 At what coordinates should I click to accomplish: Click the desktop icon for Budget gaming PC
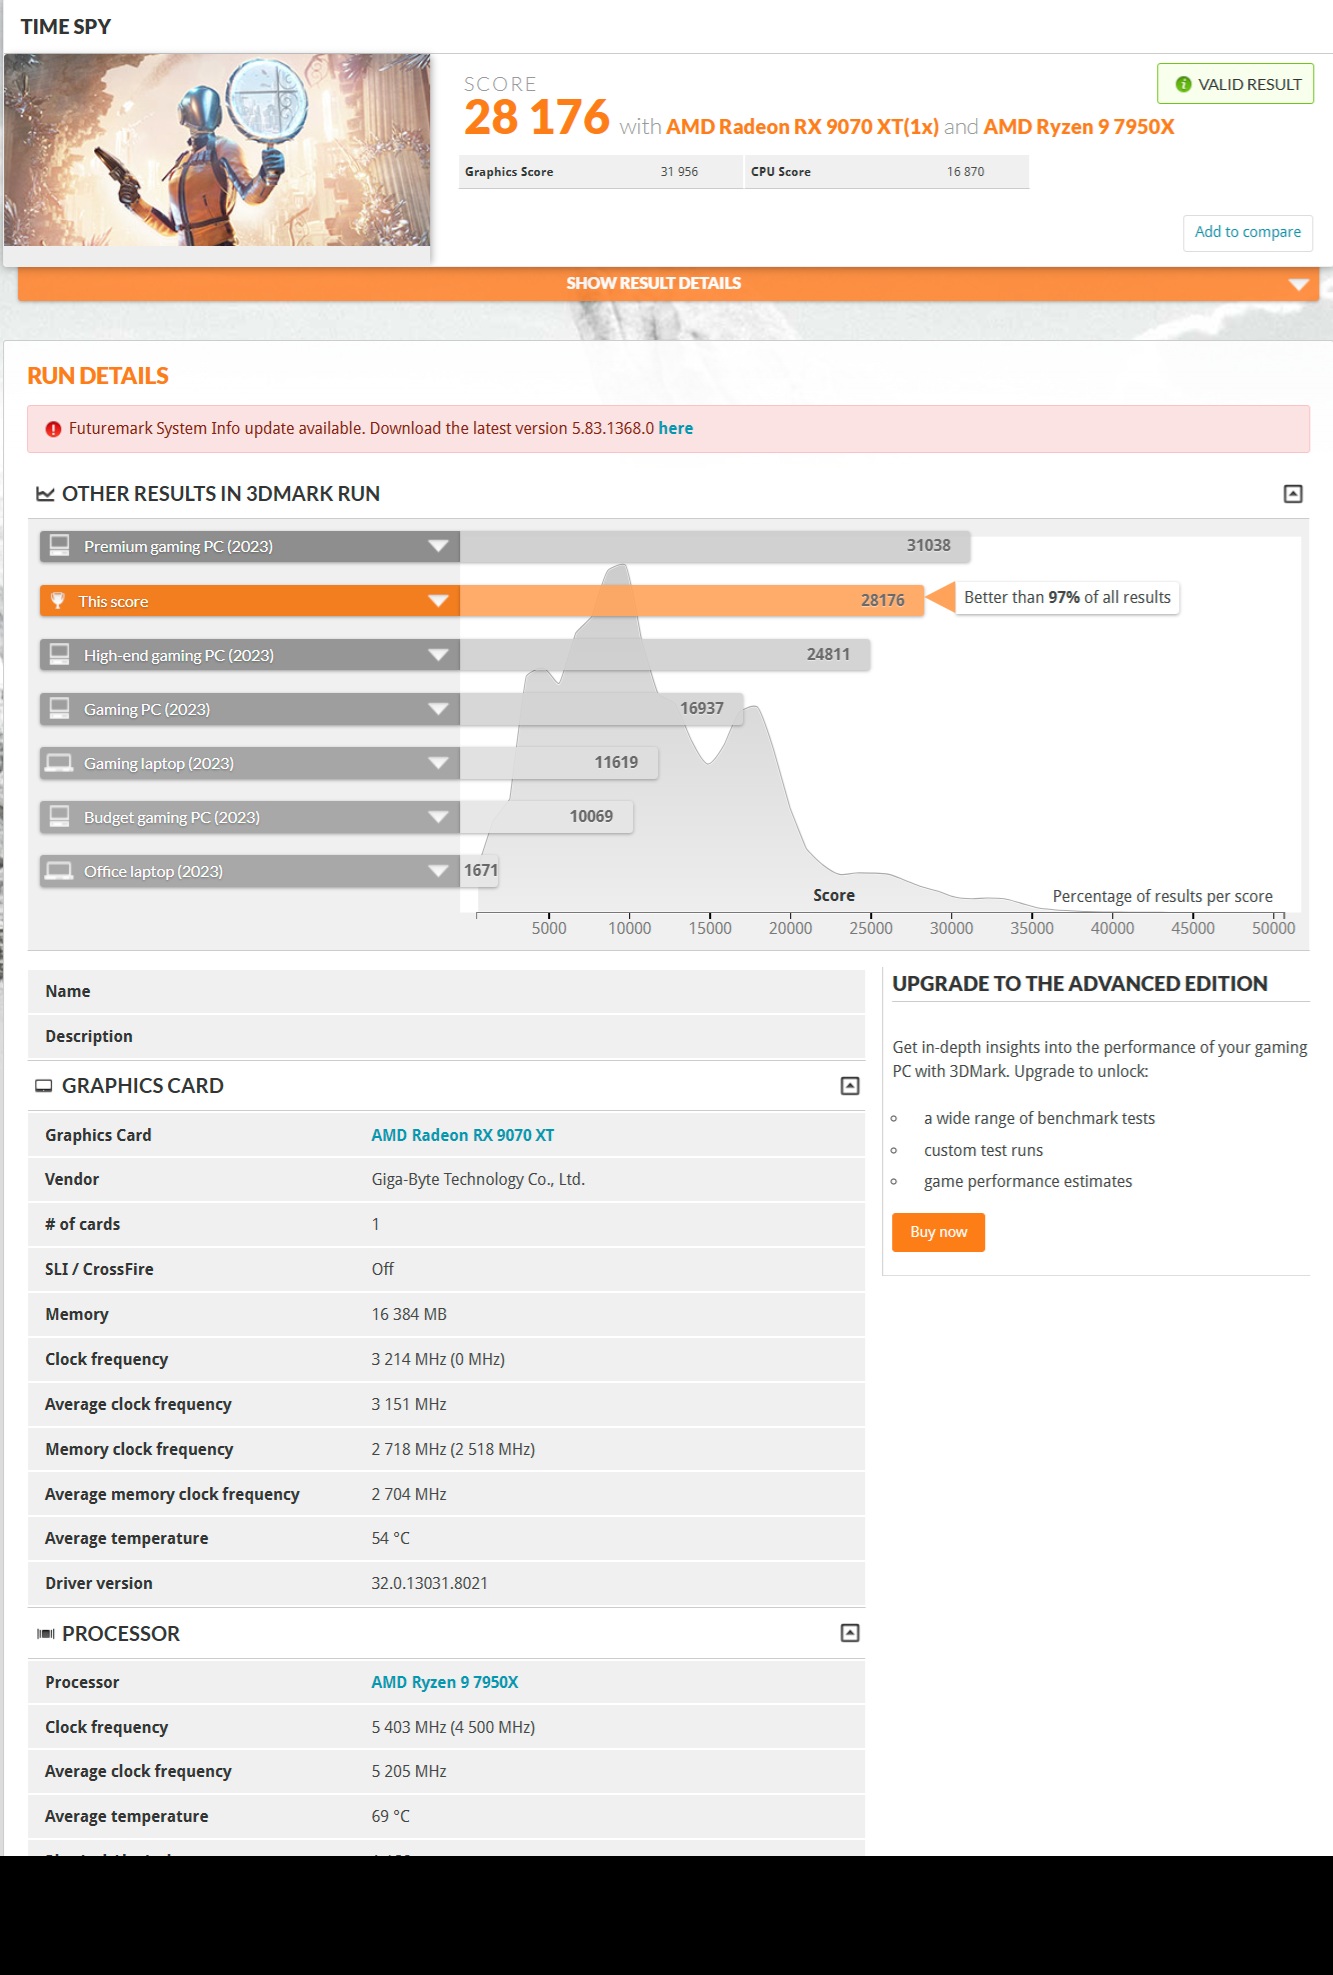point(60,816)
